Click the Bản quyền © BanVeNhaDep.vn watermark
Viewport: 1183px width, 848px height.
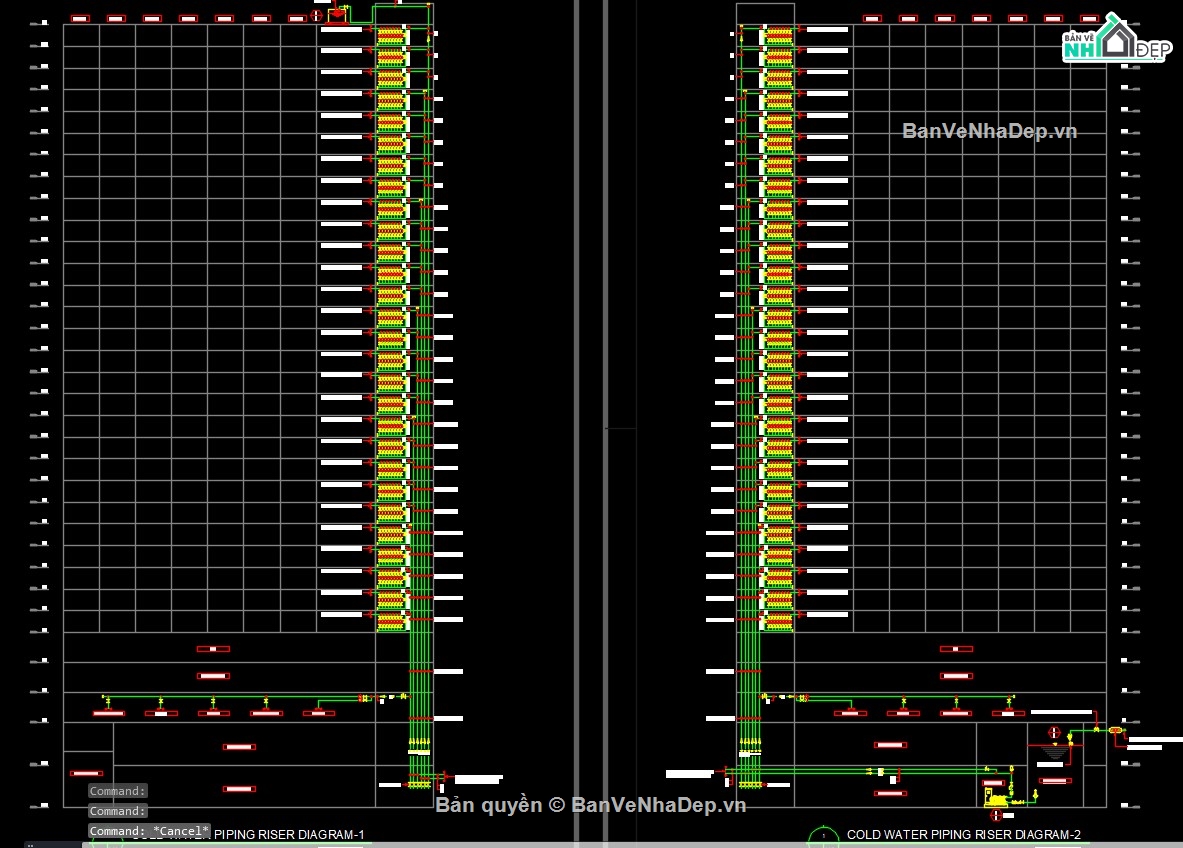(x=591, y=805)
